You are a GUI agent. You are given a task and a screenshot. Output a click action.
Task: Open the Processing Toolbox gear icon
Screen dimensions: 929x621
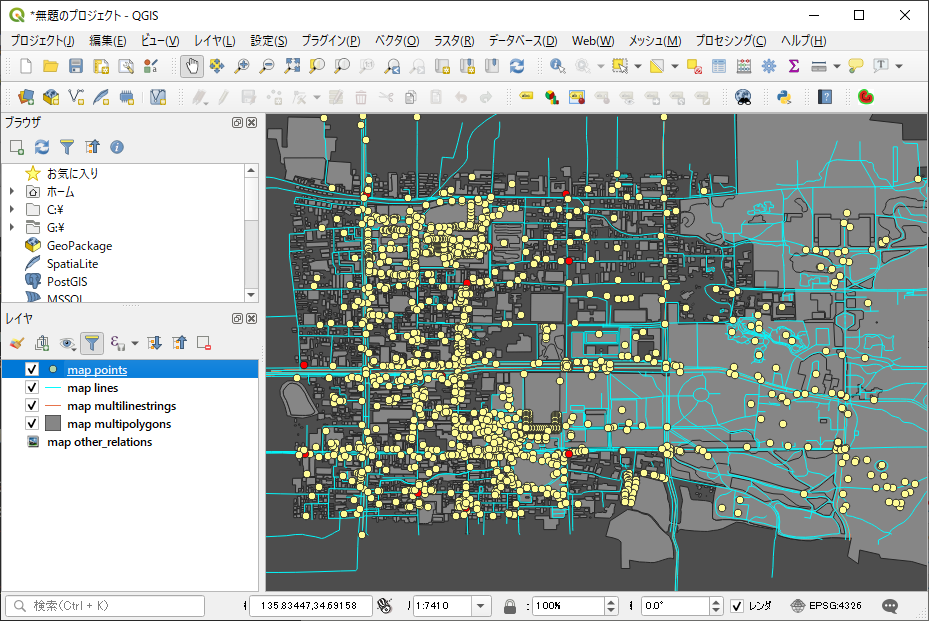point(769,66)
